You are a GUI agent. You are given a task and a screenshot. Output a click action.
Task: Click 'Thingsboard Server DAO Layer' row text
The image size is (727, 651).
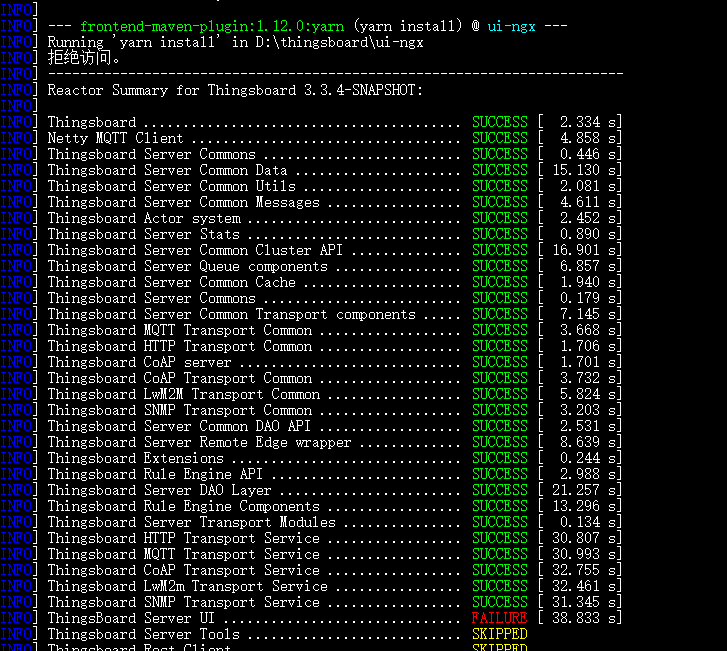[x=159, y=490]
